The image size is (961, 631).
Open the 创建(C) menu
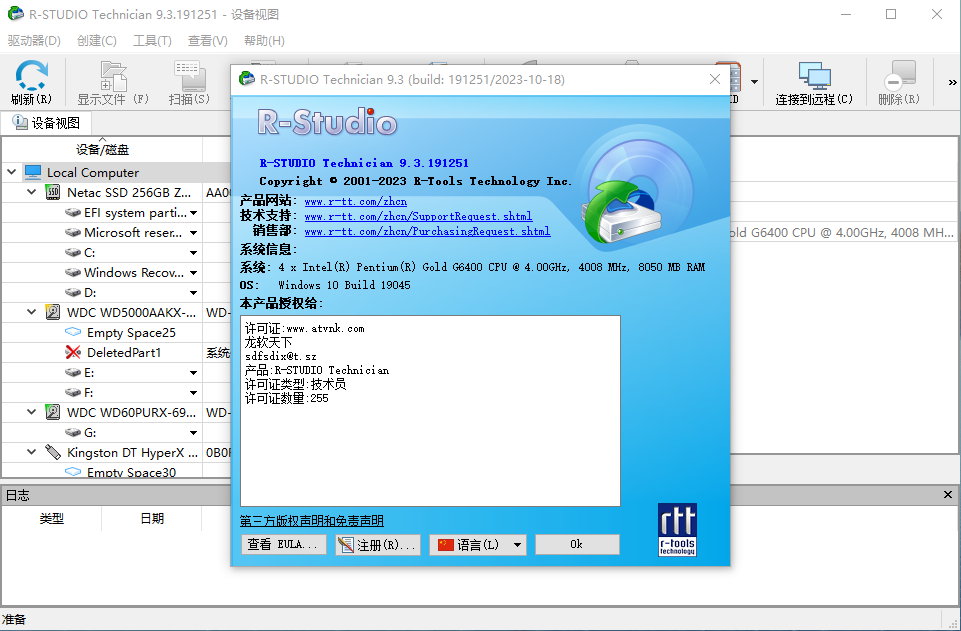[97, 40]
